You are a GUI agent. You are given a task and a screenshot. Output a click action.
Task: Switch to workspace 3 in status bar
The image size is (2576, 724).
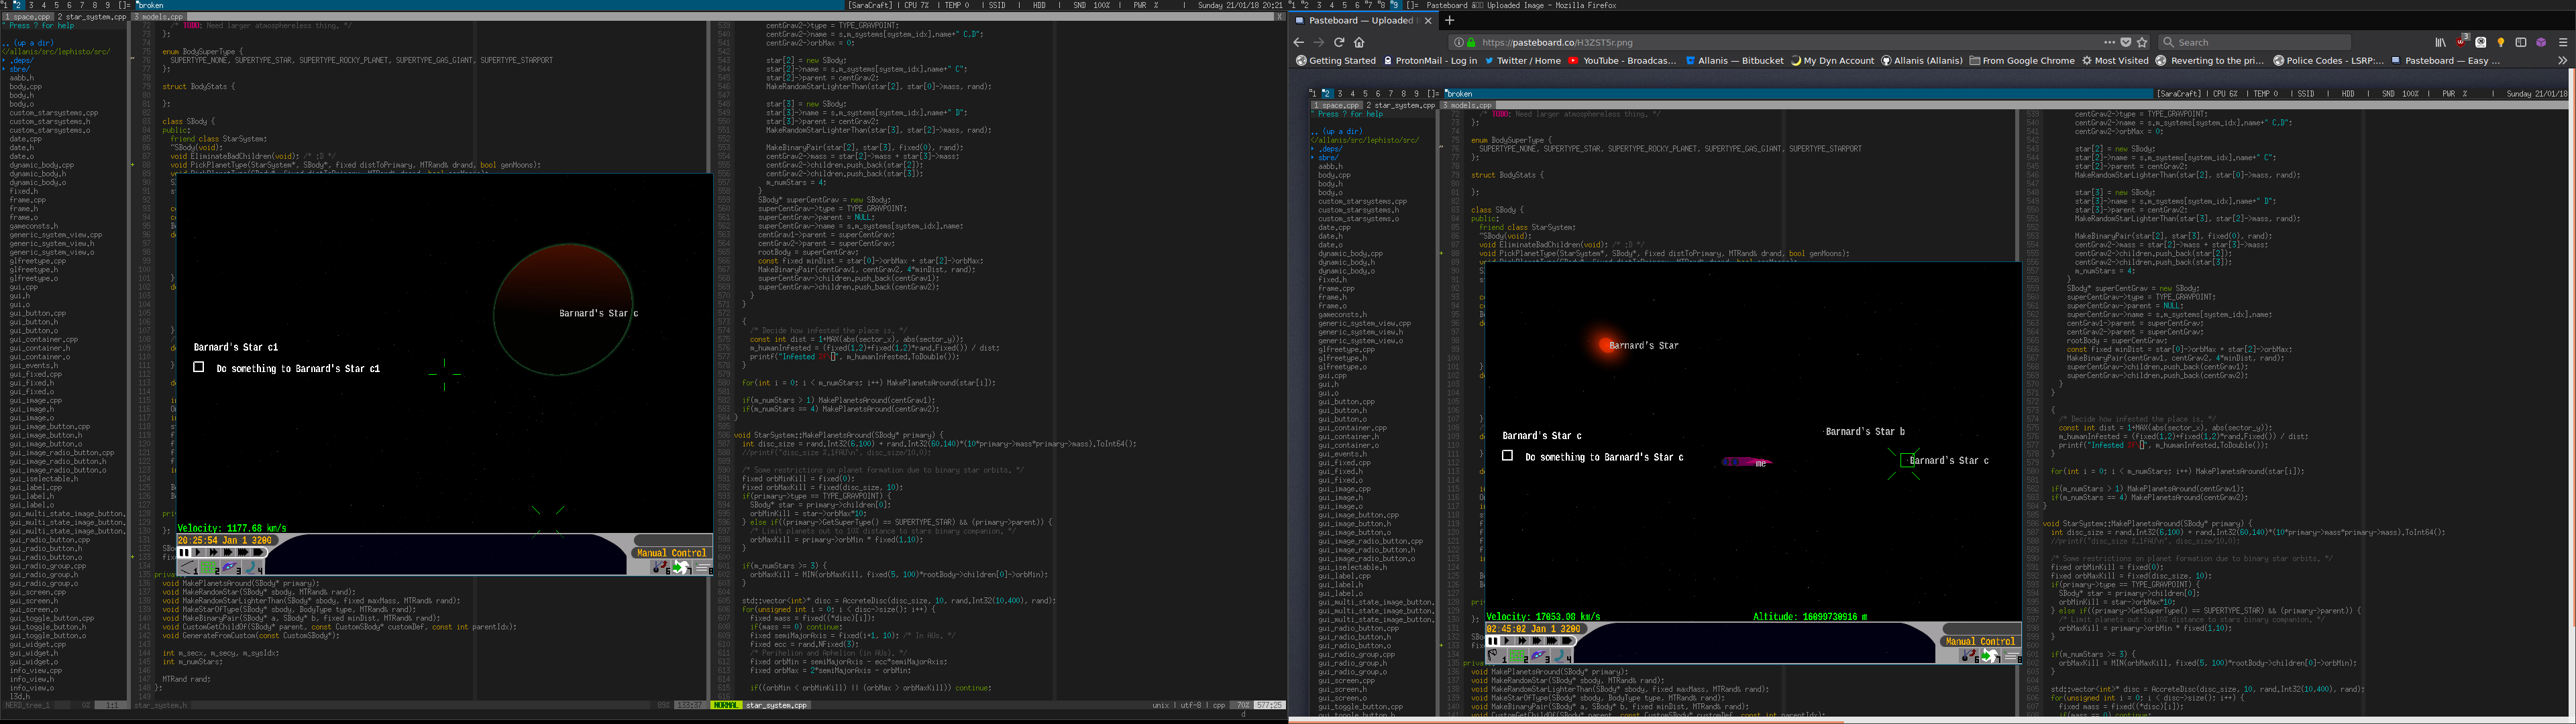click(31, 5)
